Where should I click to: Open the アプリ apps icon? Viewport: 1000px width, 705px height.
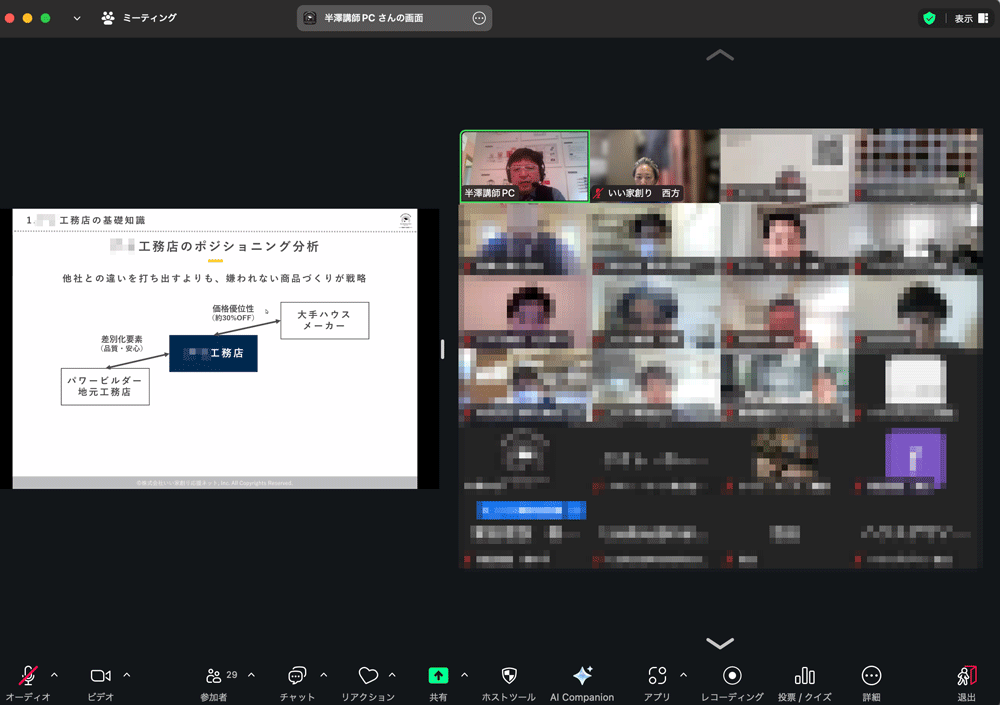pyautogui.click(x=657, y=676)
